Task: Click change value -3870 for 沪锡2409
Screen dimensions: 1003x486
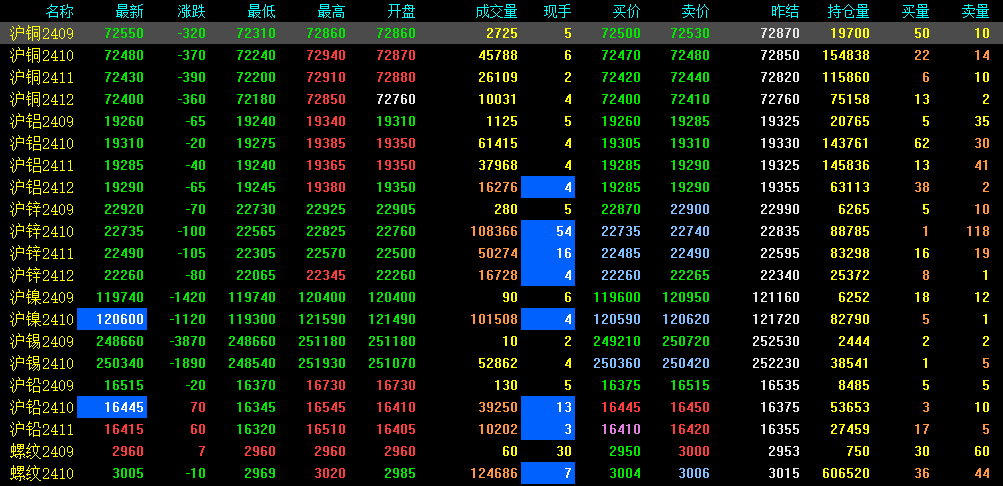Action: pyautogui.click(x=186, y=341)
